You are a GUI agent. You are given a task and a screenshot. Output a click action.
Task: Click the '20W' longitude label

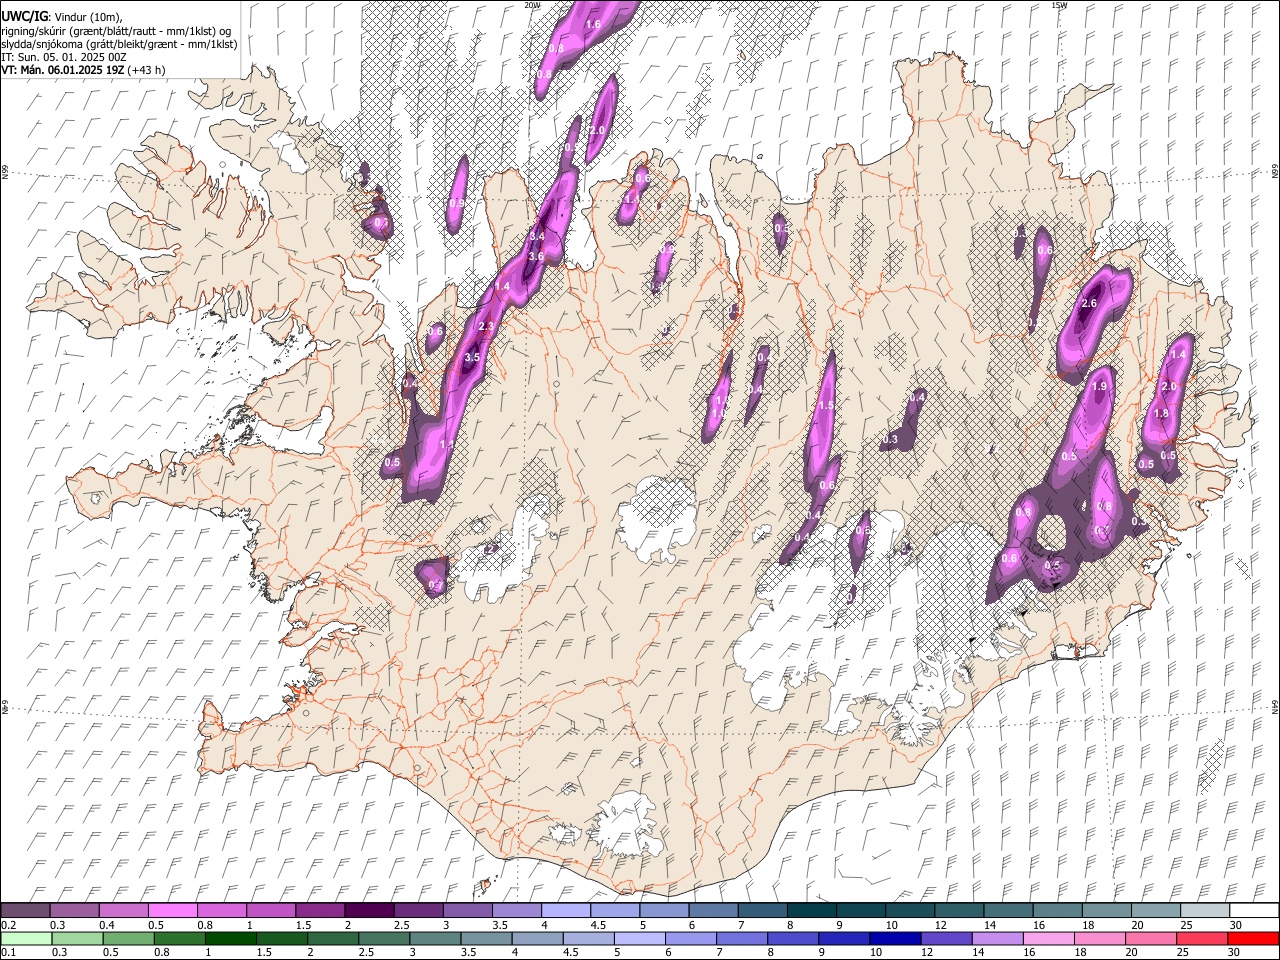[x=532, y=5]
